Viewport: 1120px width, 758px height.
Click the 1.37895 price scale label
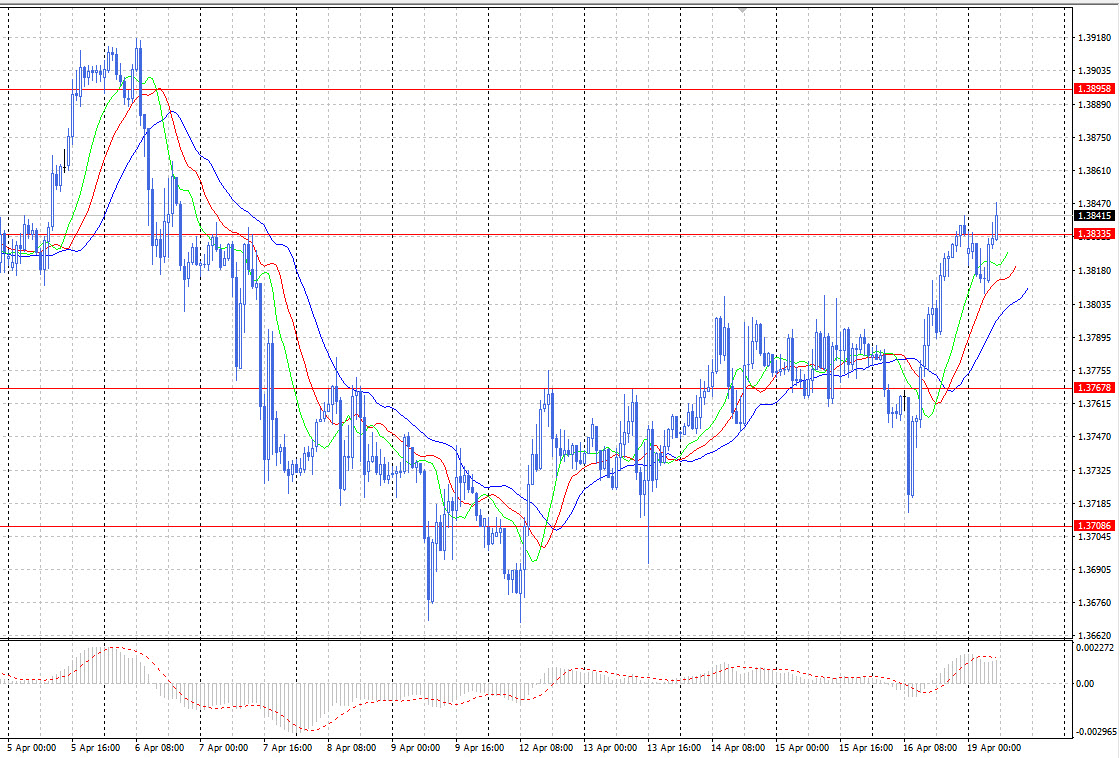point(1094,337)
